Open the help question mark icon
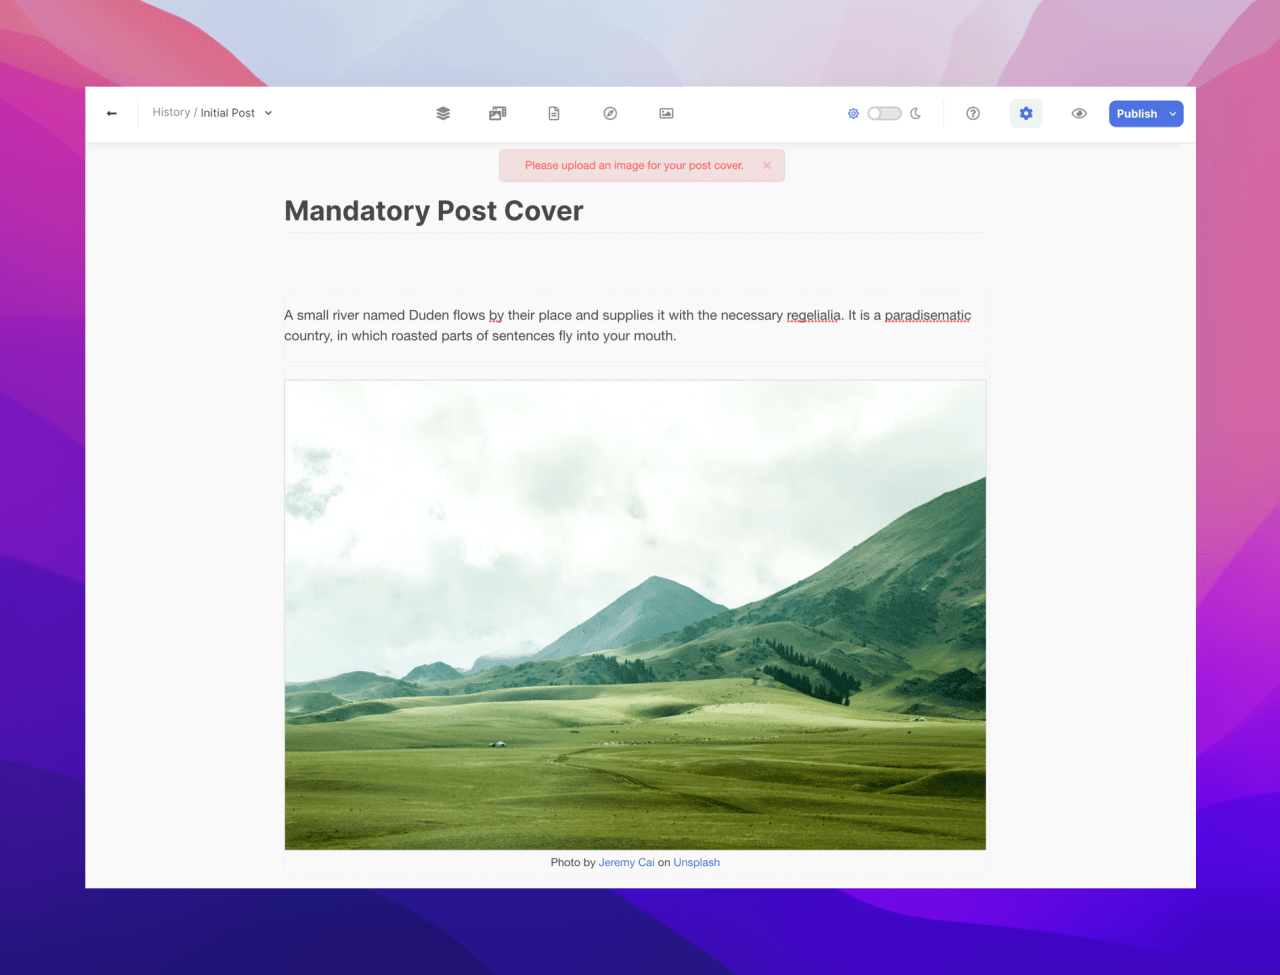Viewport: 1280px width, 975px height. [973, 114]
